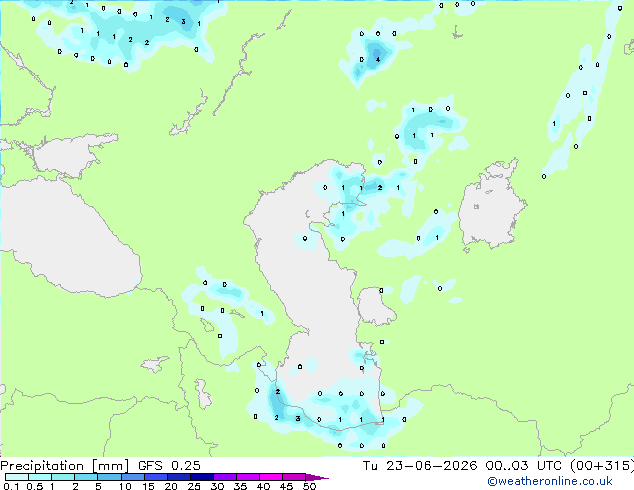The image size is (634, 490).
Task: Click the 0.5–1 mm legend color swatch
Action: tap(40, 477)
